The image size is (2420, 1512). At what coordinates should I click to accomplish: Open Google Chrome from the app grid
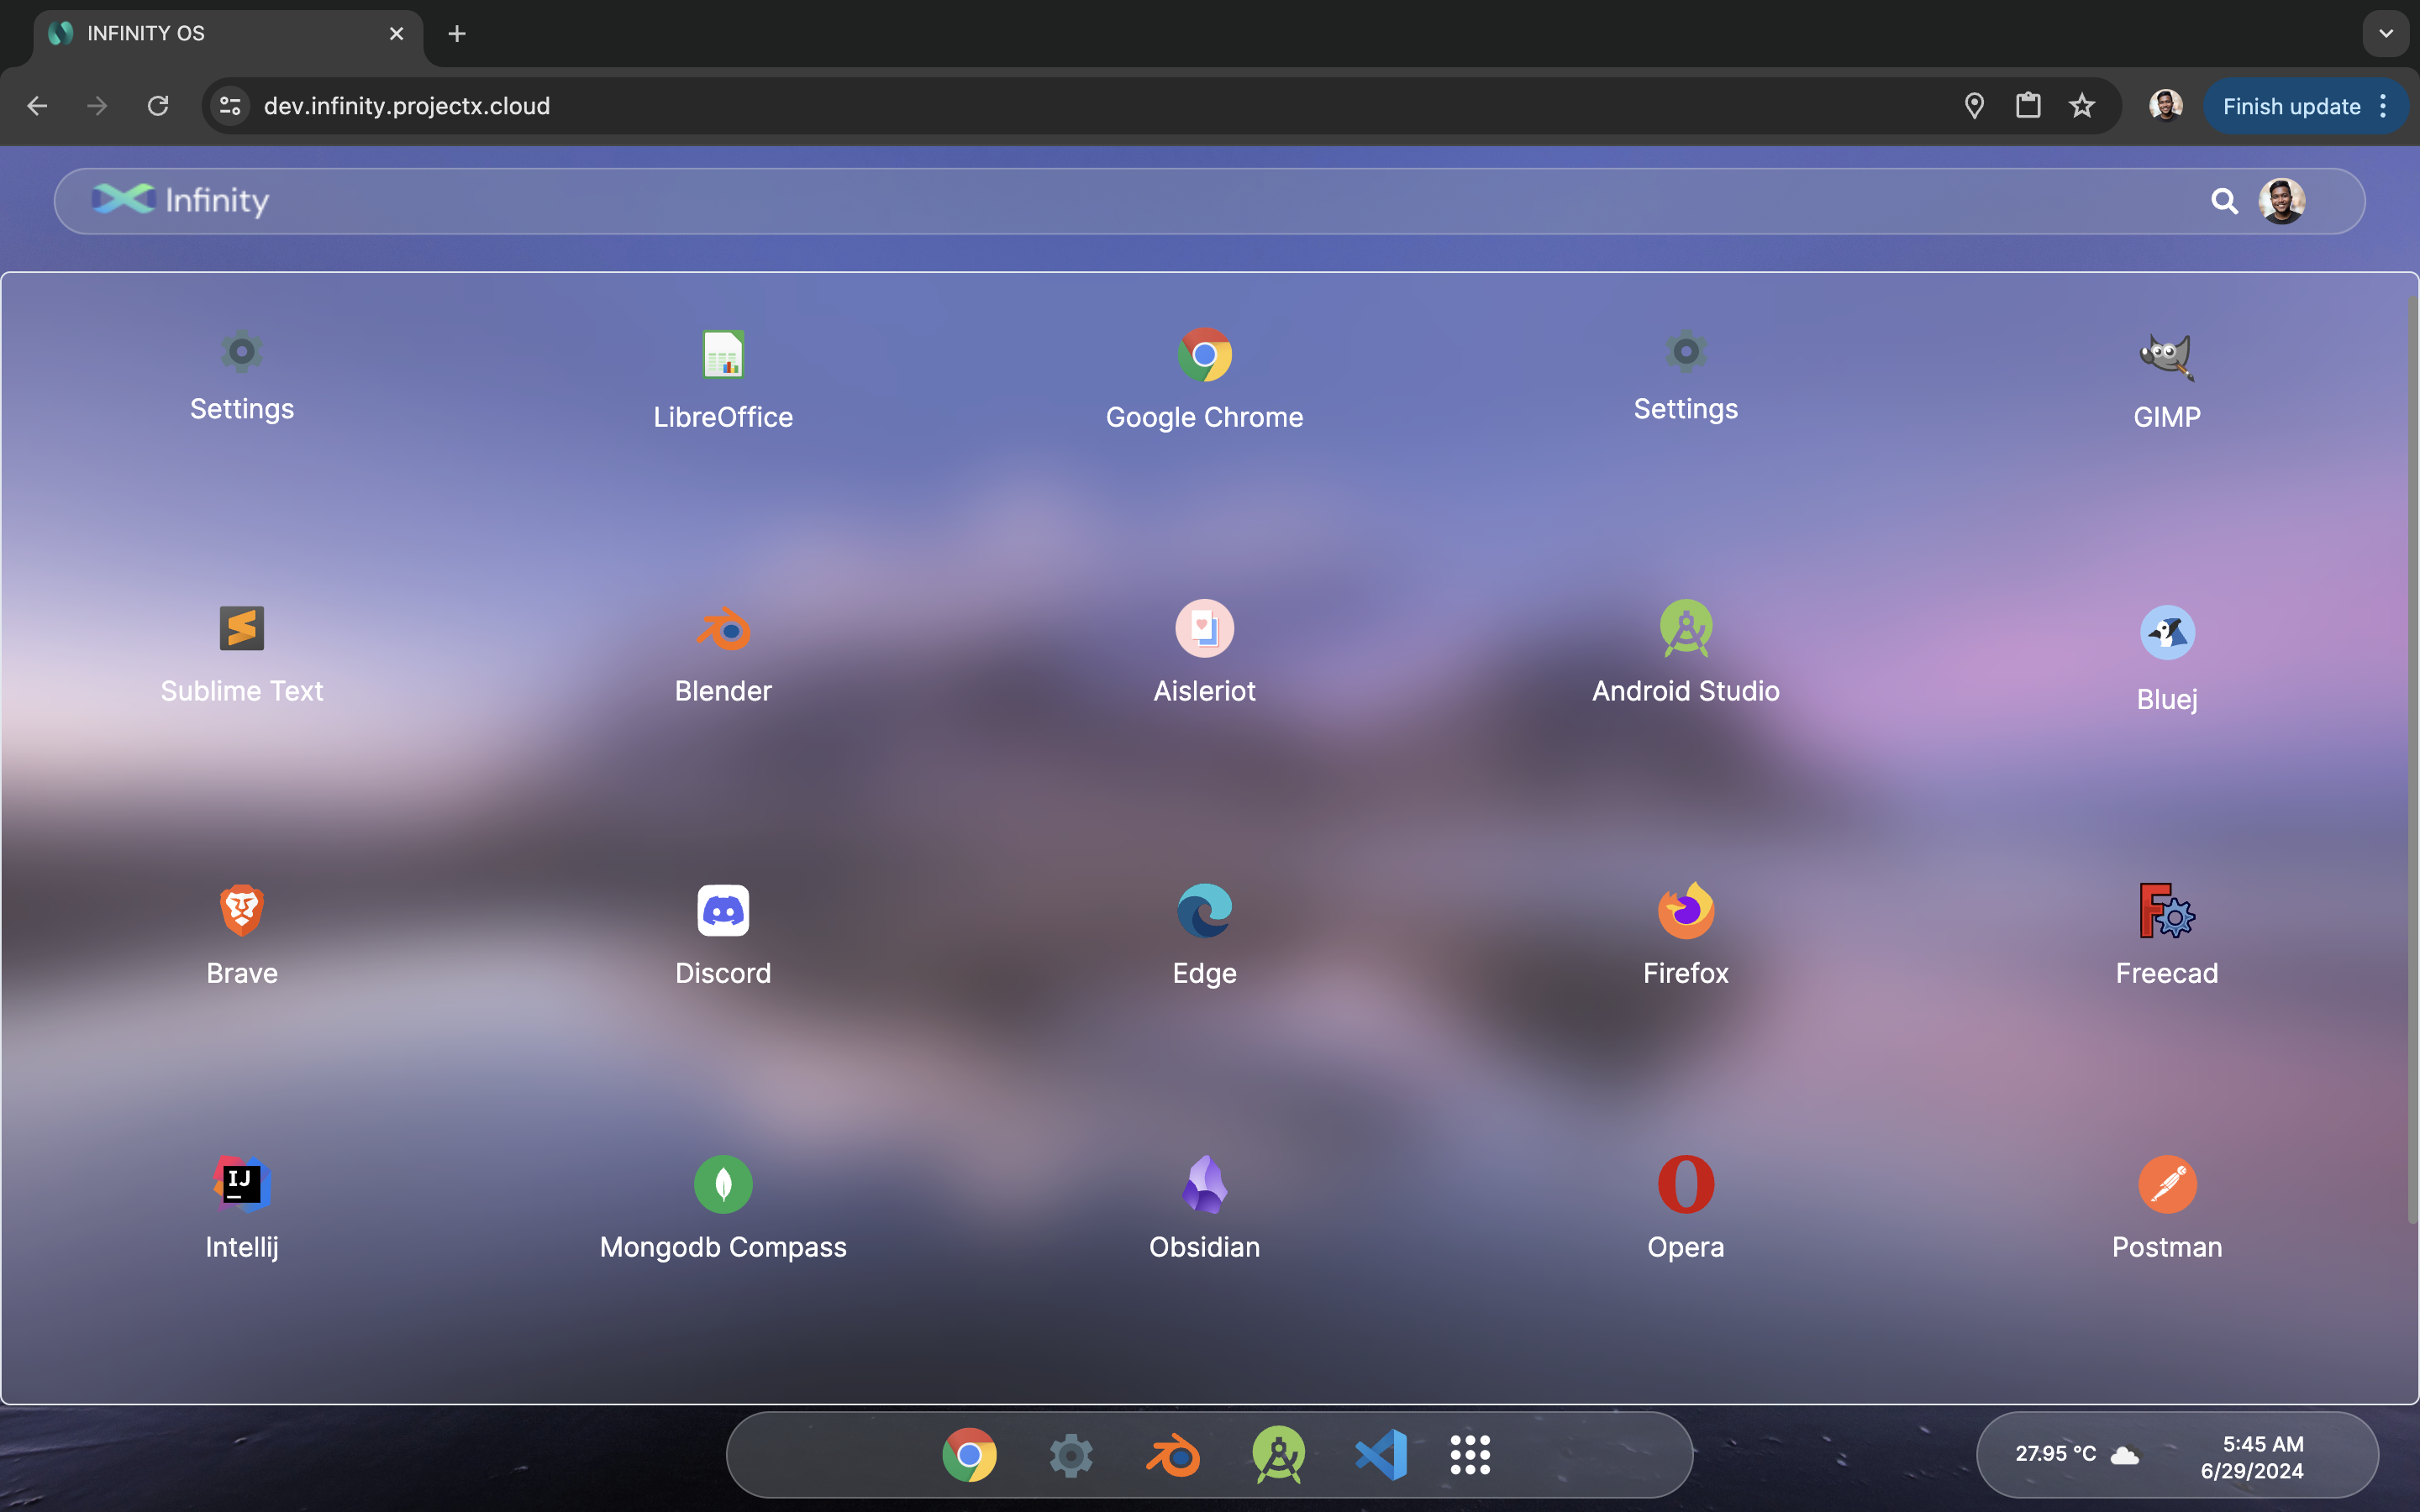(1204, 380)
